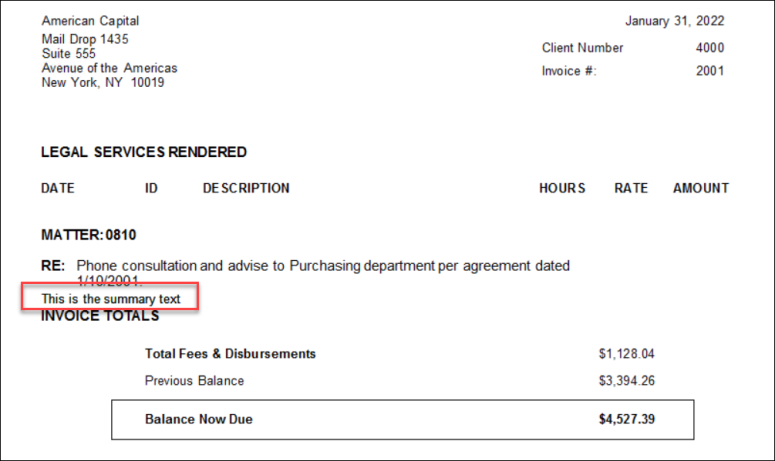775x461 pixels.
Task: Click the Avenue of the Americas line
Action: click(109, 68)
